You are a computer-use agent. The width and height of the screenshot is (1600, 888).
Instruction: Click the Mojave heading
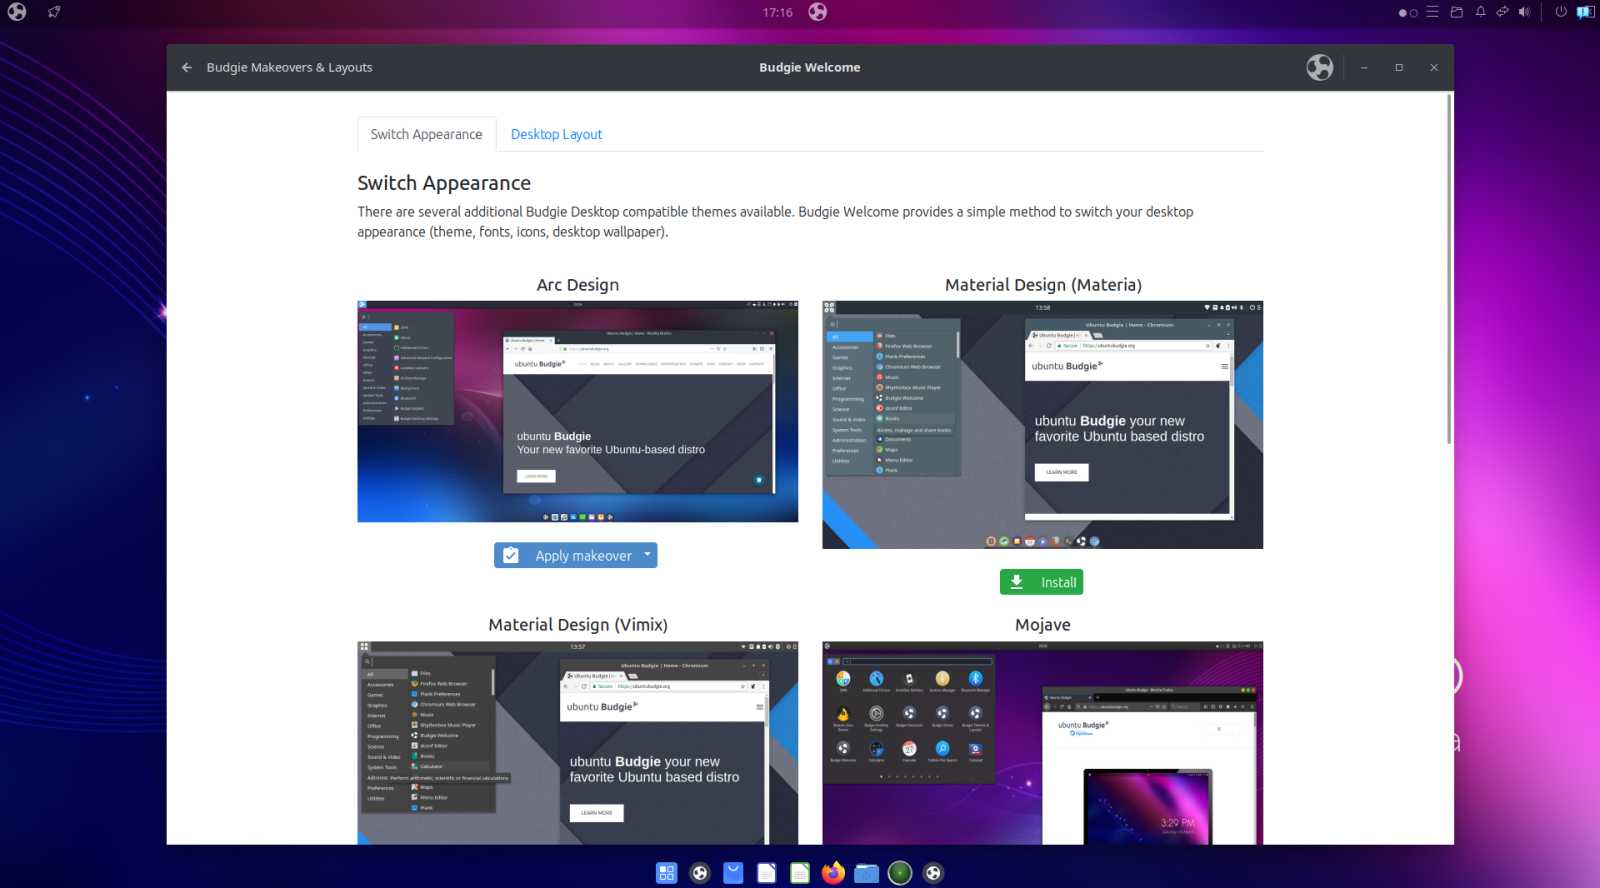pyautogui.click(x=1042, y=624)
